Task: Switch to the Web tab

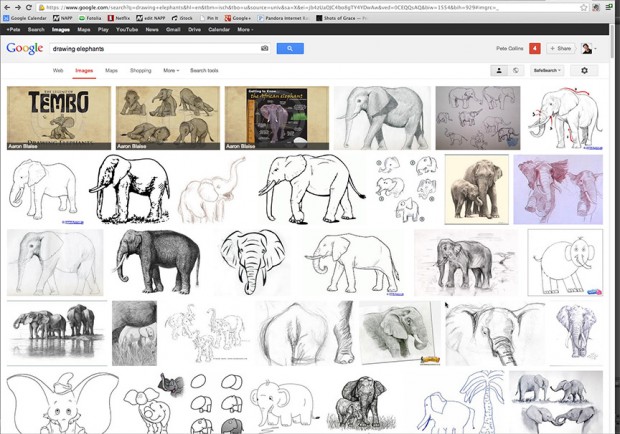Action: [x=58, y=70]
